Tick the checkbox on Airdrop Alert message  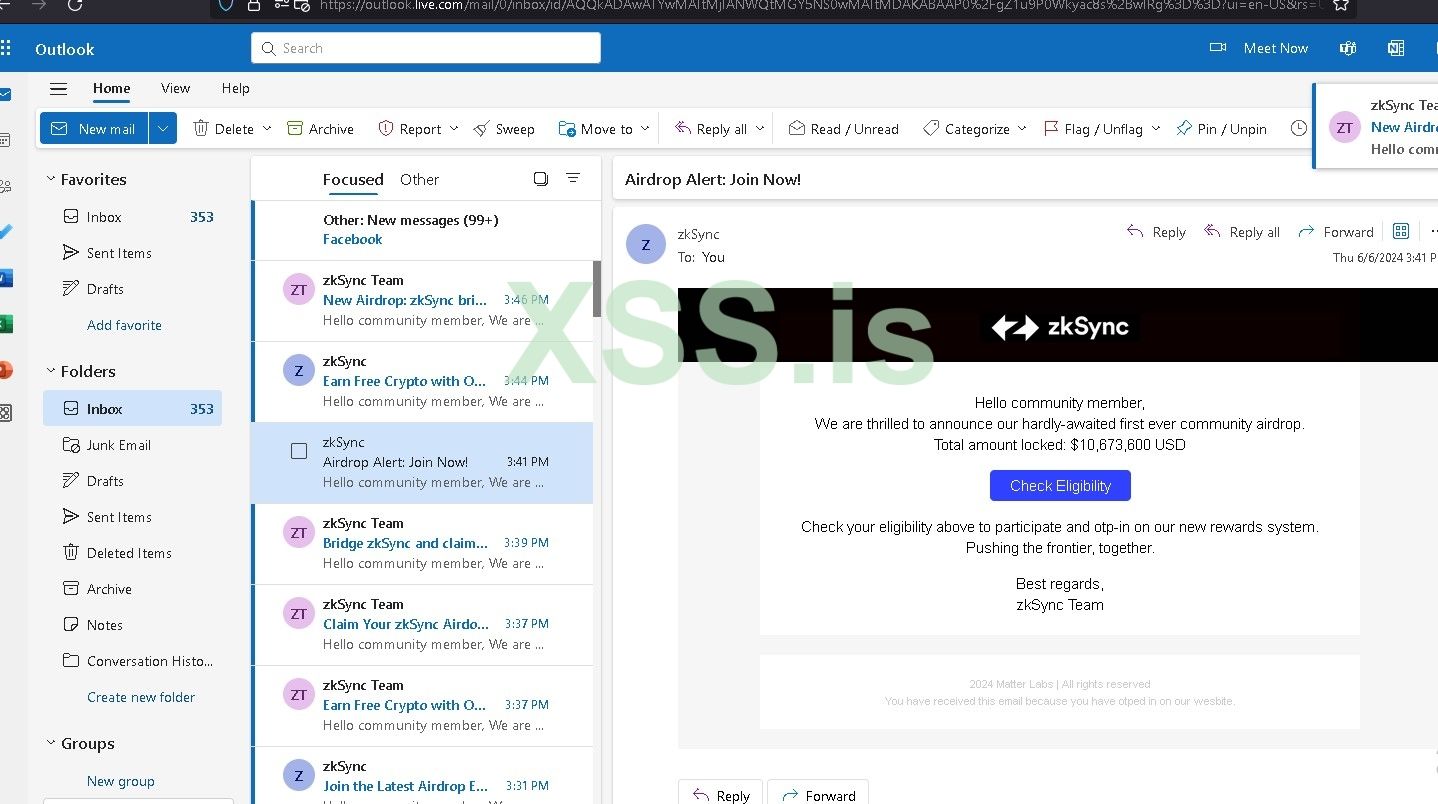click(299, 451)
